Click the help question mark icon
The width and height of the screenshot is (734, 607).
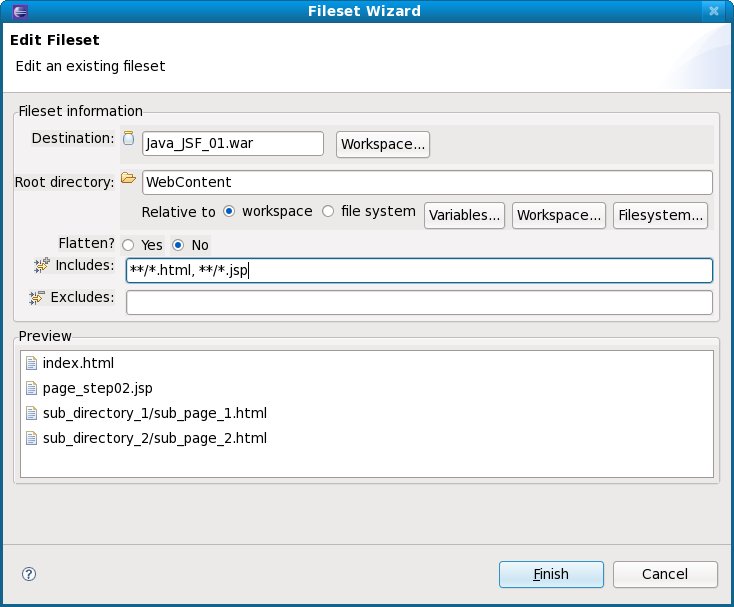[x=28, y=574]
